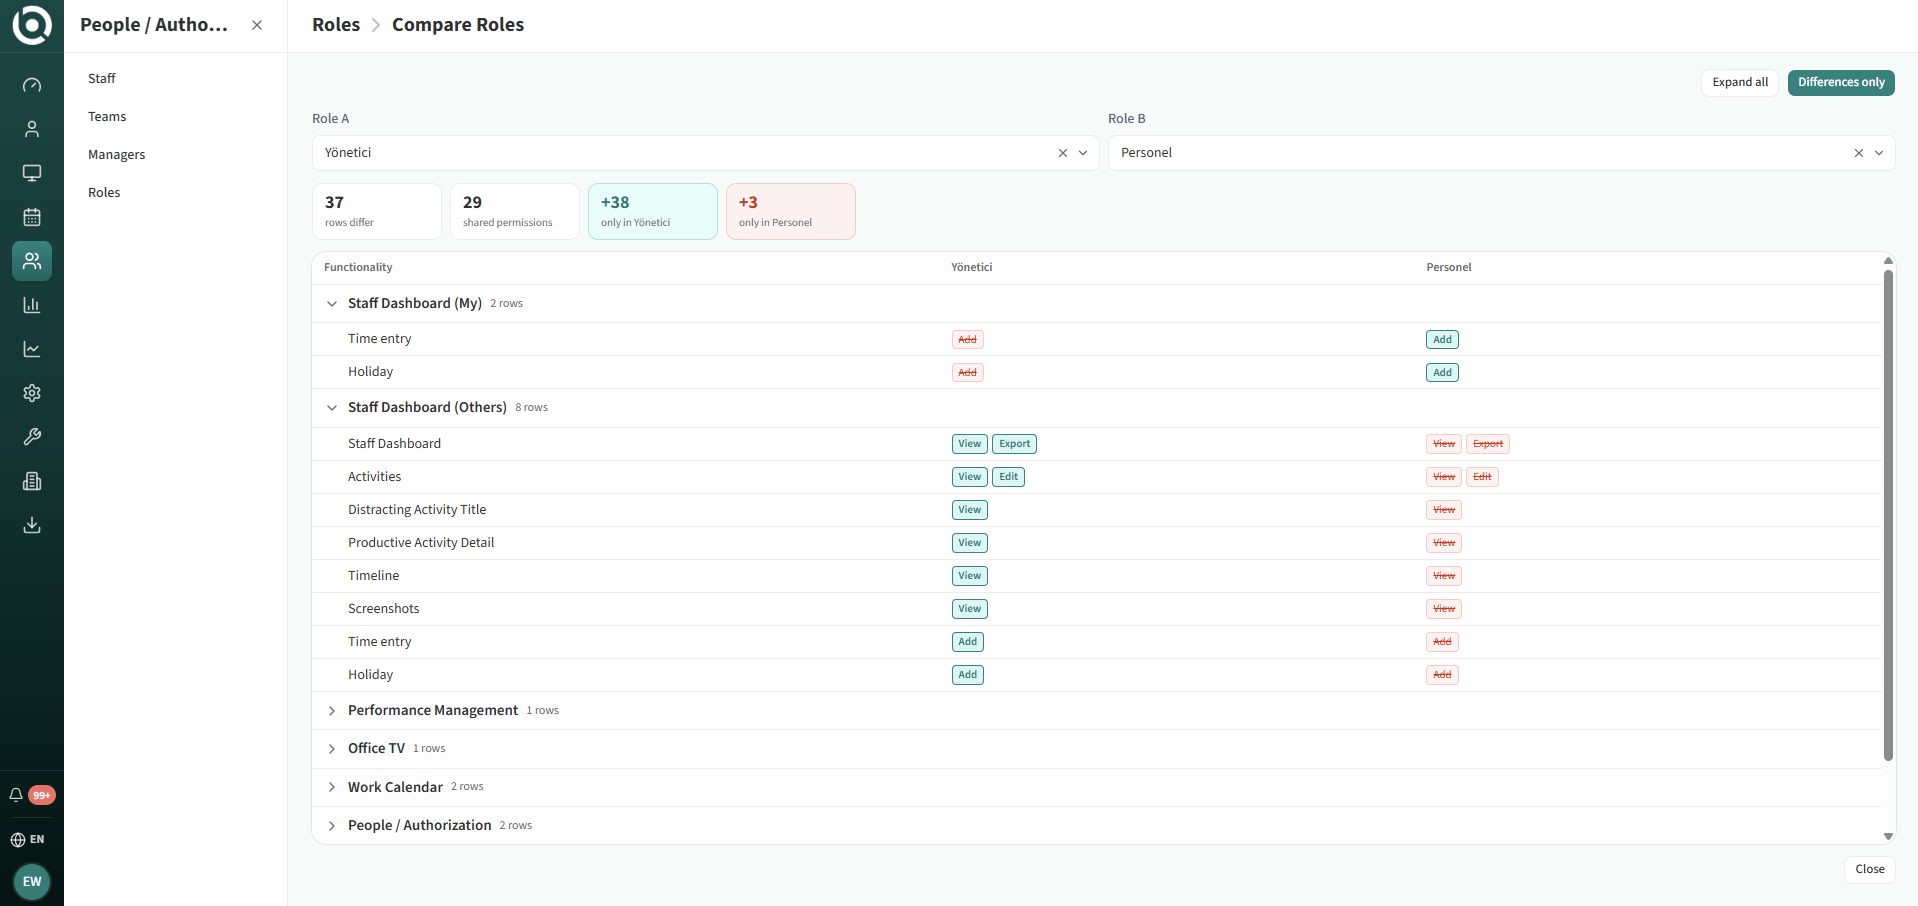Clear the Role B Personel selection
This screenshot has height=906, width=1918.
1859,153
